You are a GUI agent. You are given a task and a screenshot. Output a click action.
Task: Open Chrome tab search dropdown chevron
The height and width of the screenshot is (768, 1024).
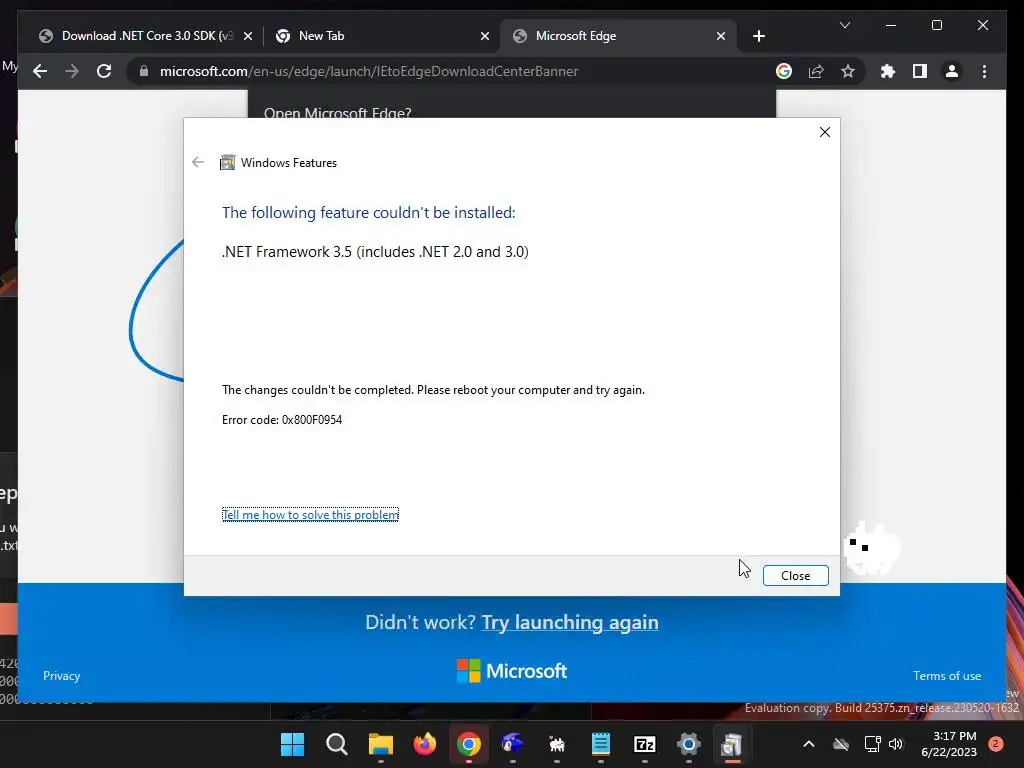[844, 25]
